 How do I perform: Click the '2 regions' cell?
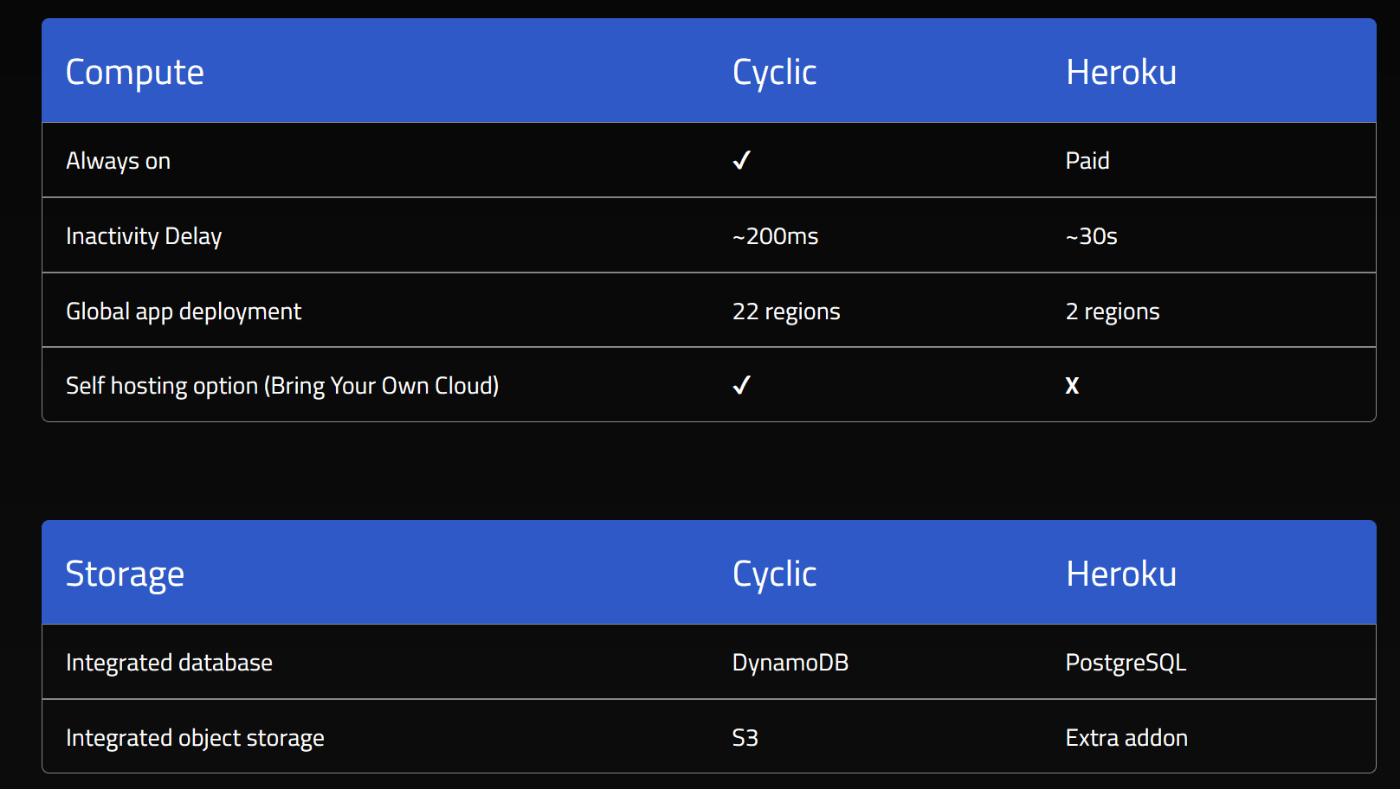[x=1113, y=312]
